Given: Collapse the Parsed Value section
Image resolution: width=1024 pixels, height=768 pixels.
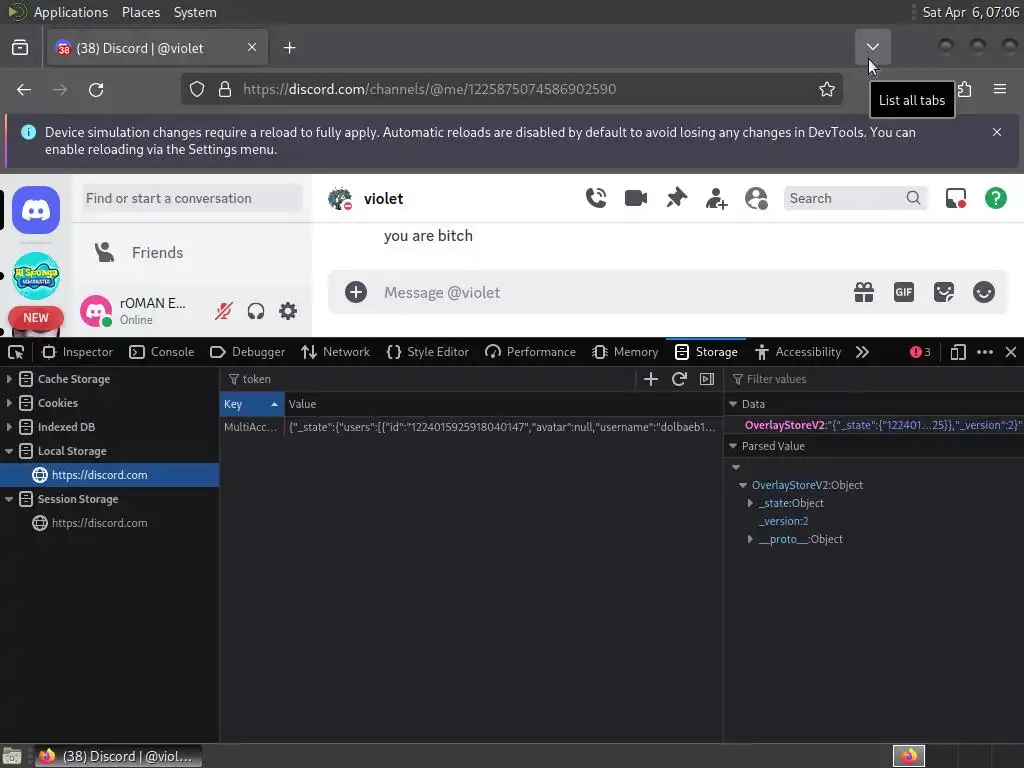Looking at the screenshot, I should coord(733,445).
